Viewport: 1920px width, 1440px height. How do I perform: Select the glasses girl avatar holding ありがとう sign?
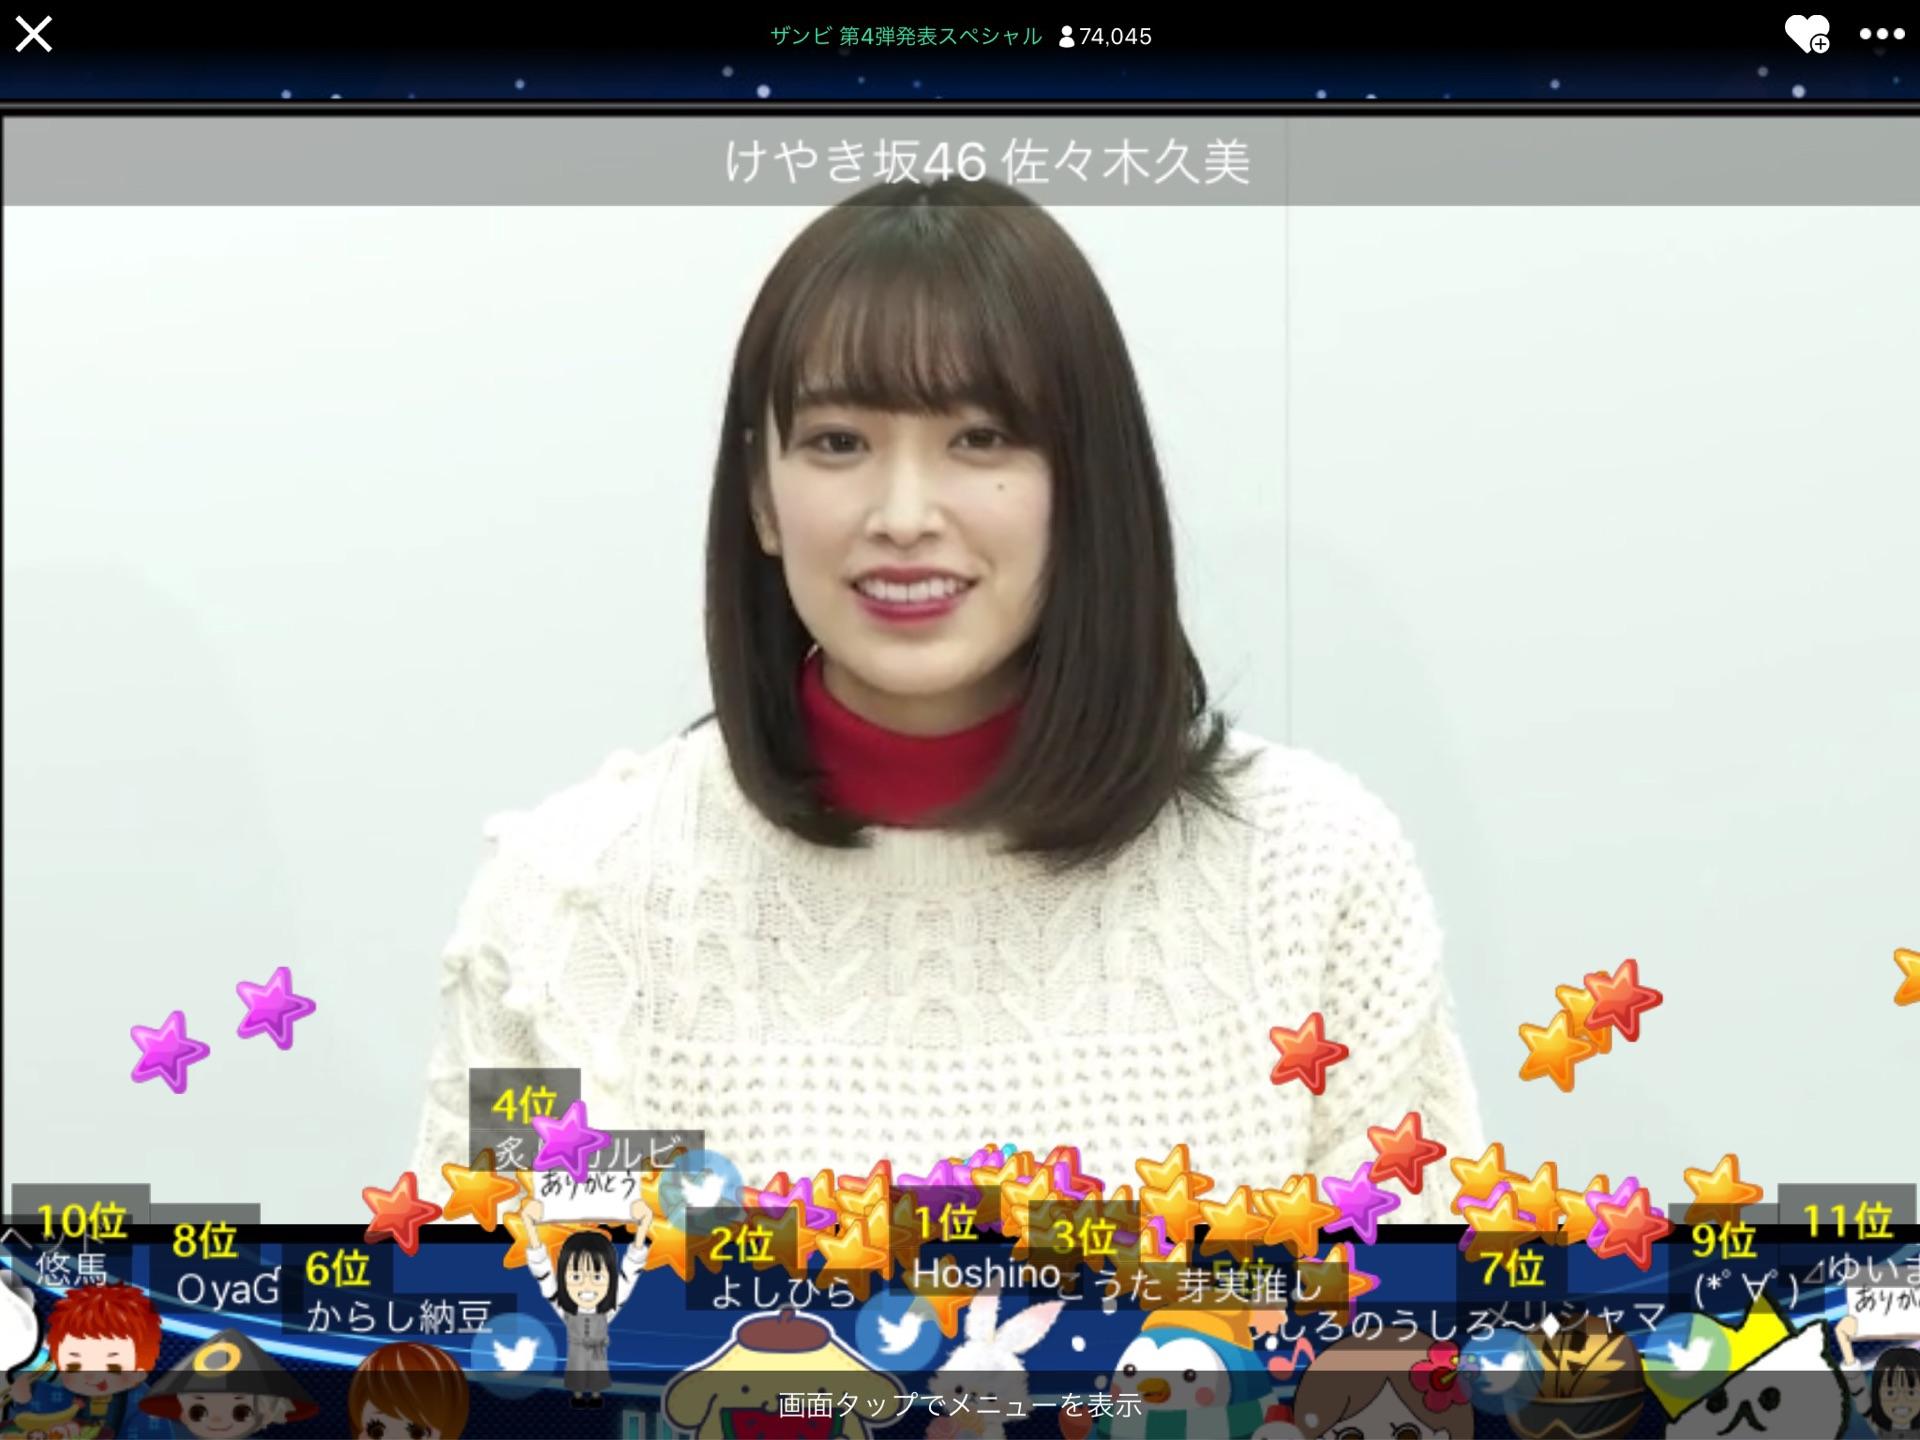(588, 1295)
